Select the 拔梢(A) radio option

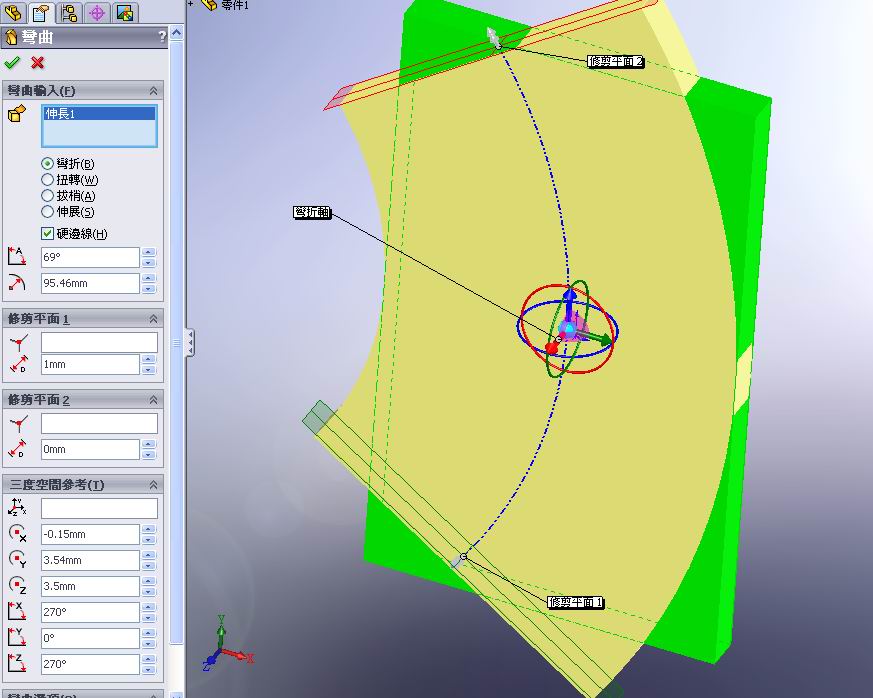(47, 195)
